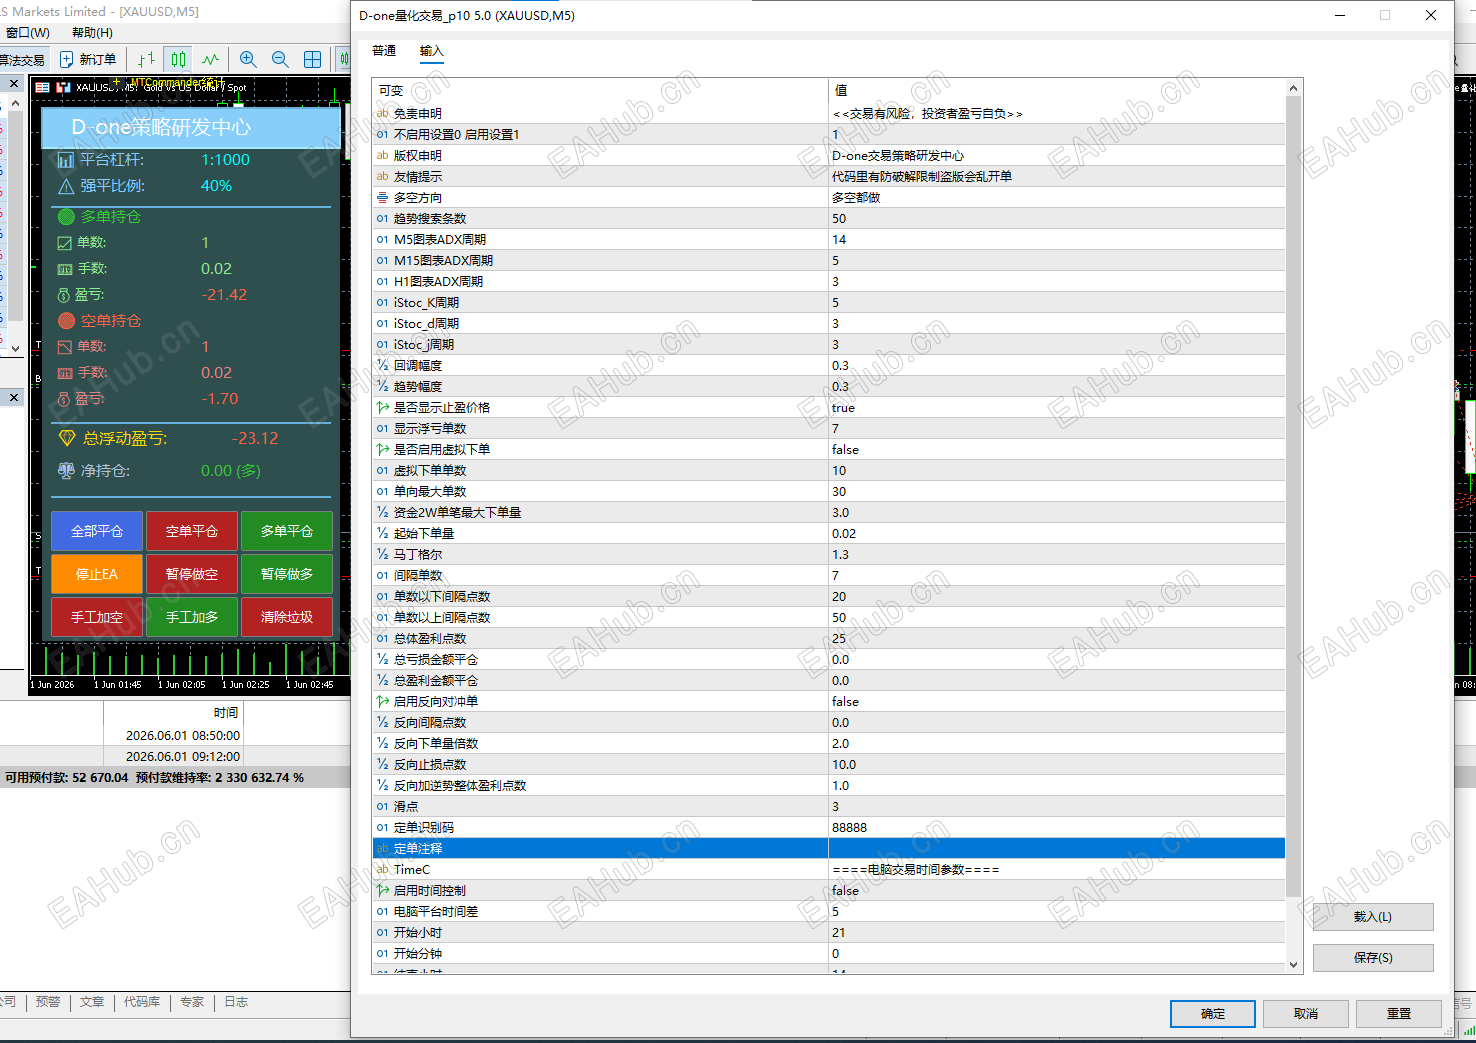Edit the empty 定单注释 value field
Screen dimensions: 1476x1043
point(1057,849)
